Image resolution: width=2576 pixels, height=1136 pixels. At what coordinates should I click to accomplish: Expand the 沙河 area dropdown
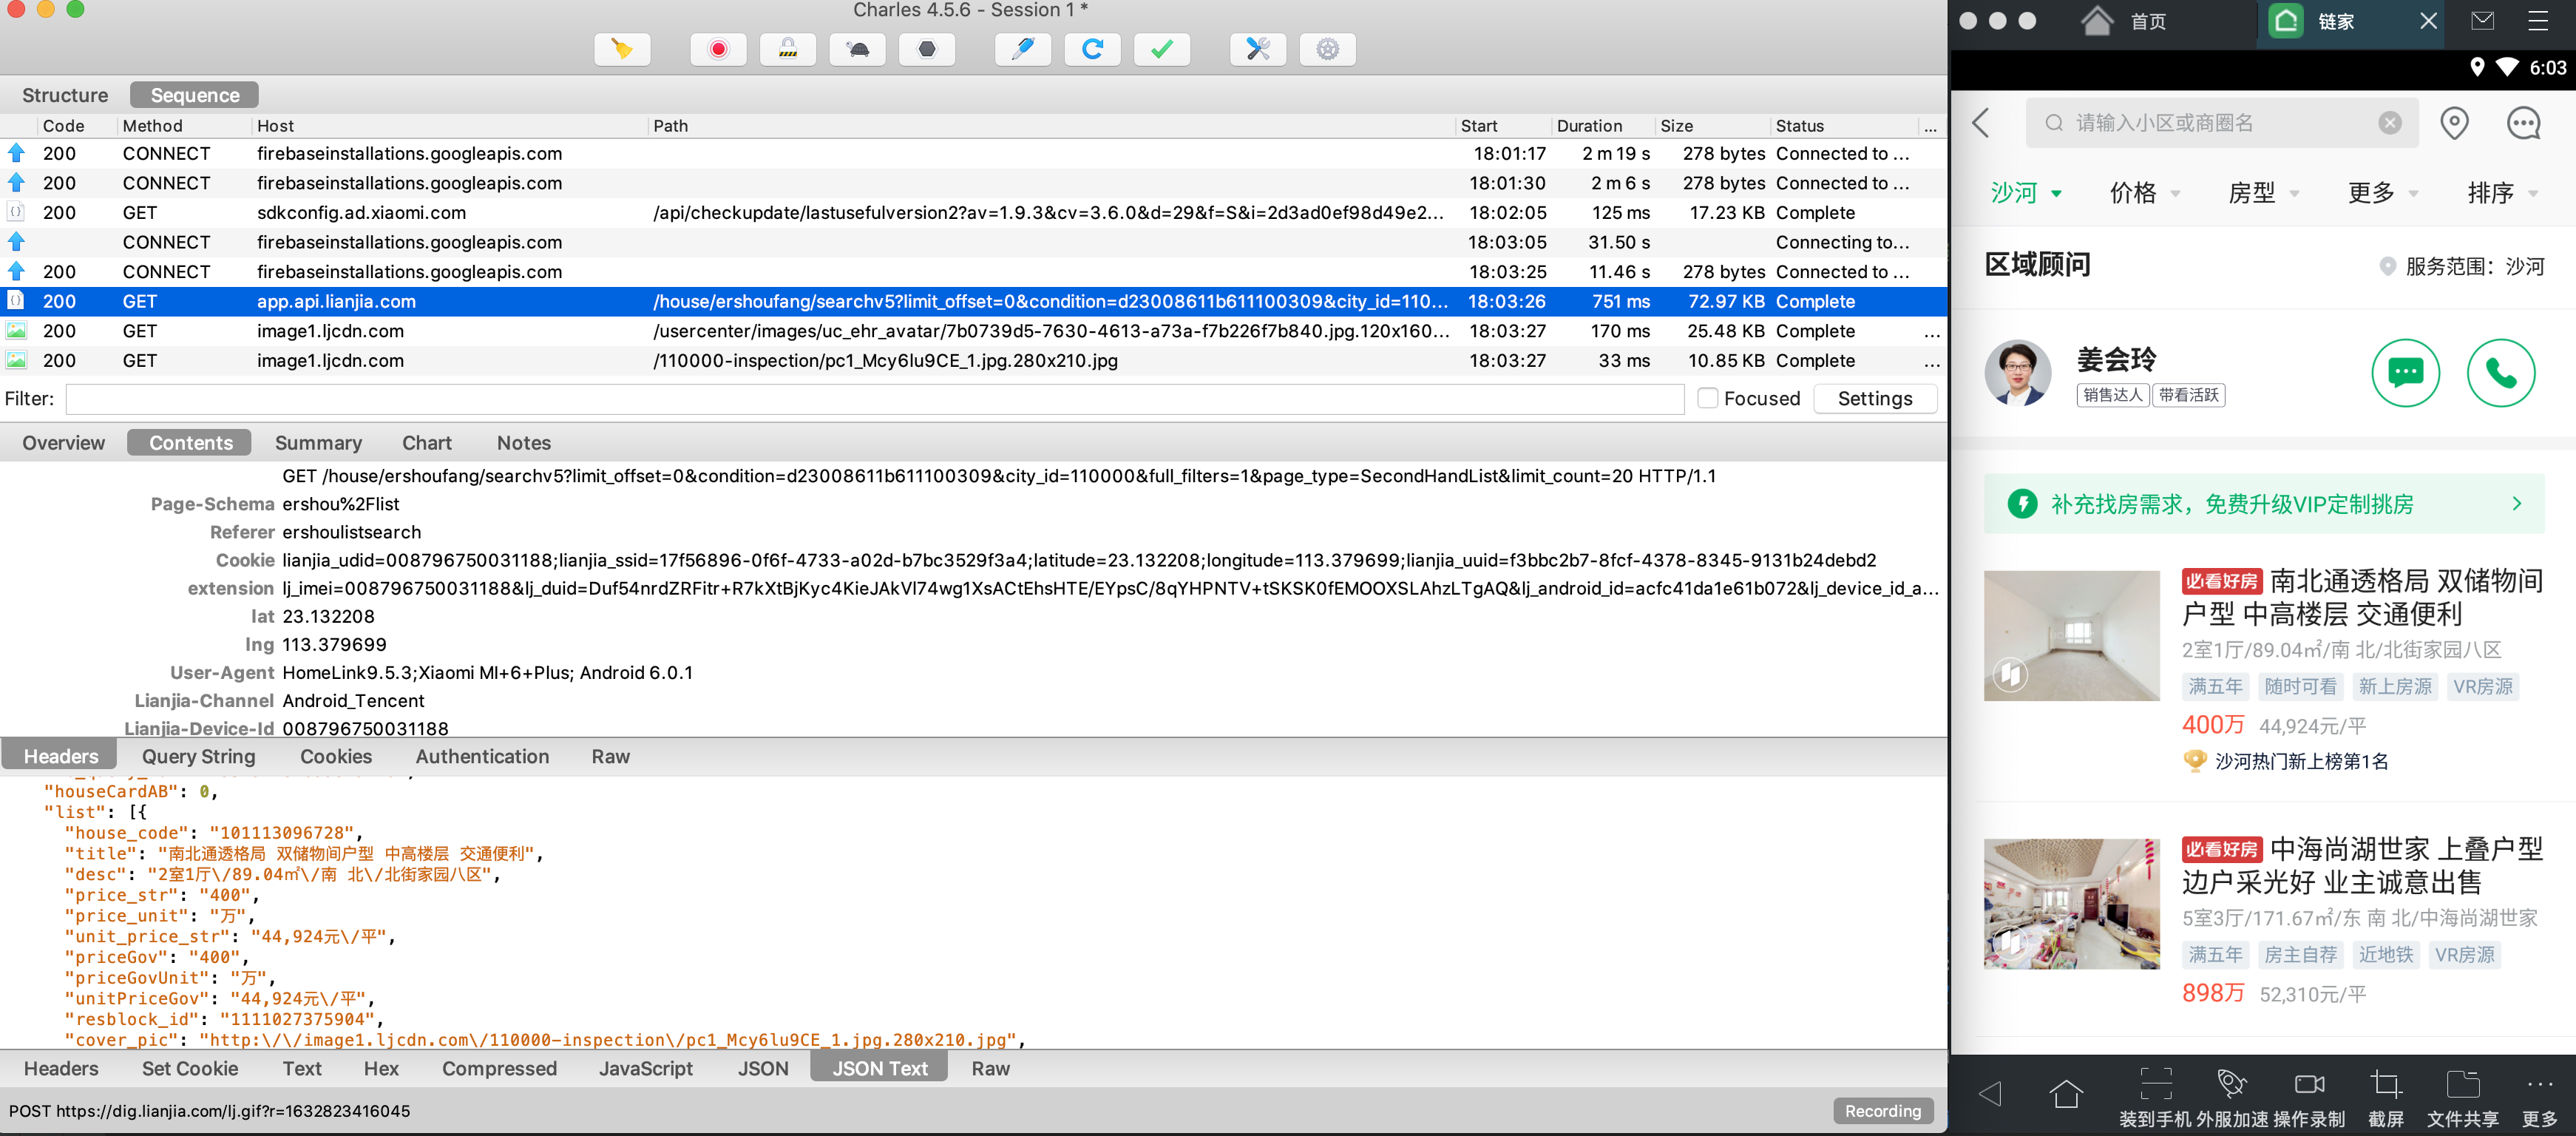coord(2025,192)
